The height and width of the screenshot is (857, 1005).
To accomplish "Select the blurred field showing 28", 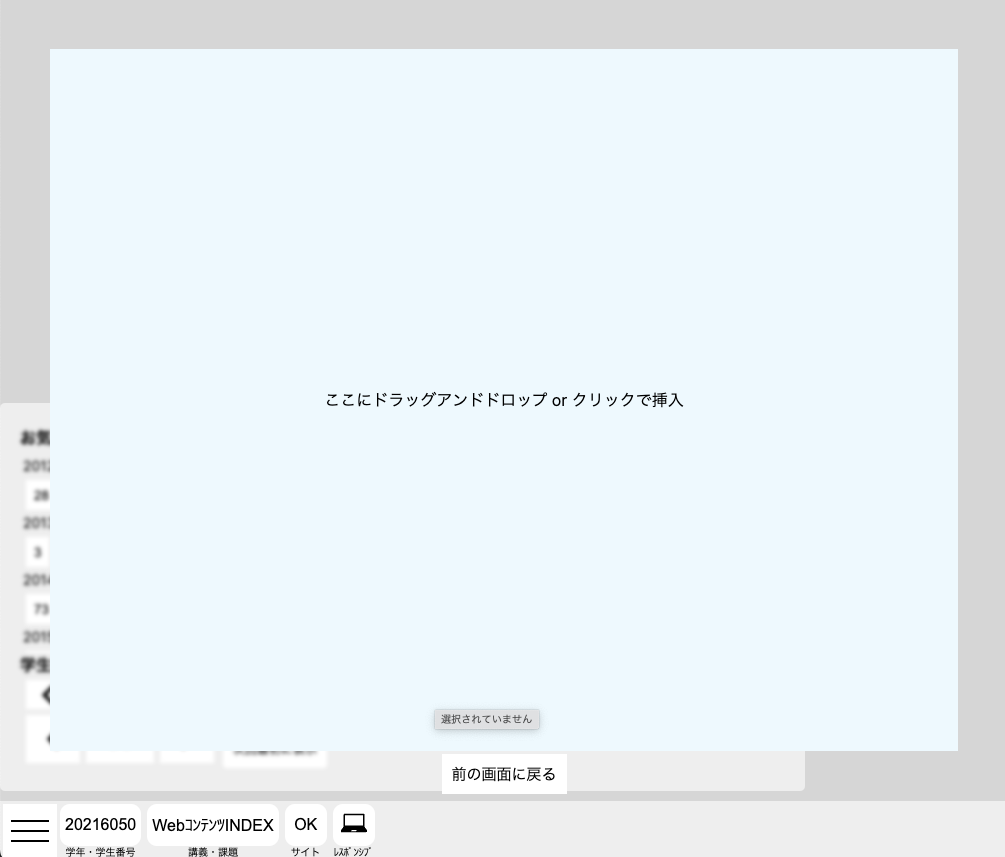I will click(39, 495).
